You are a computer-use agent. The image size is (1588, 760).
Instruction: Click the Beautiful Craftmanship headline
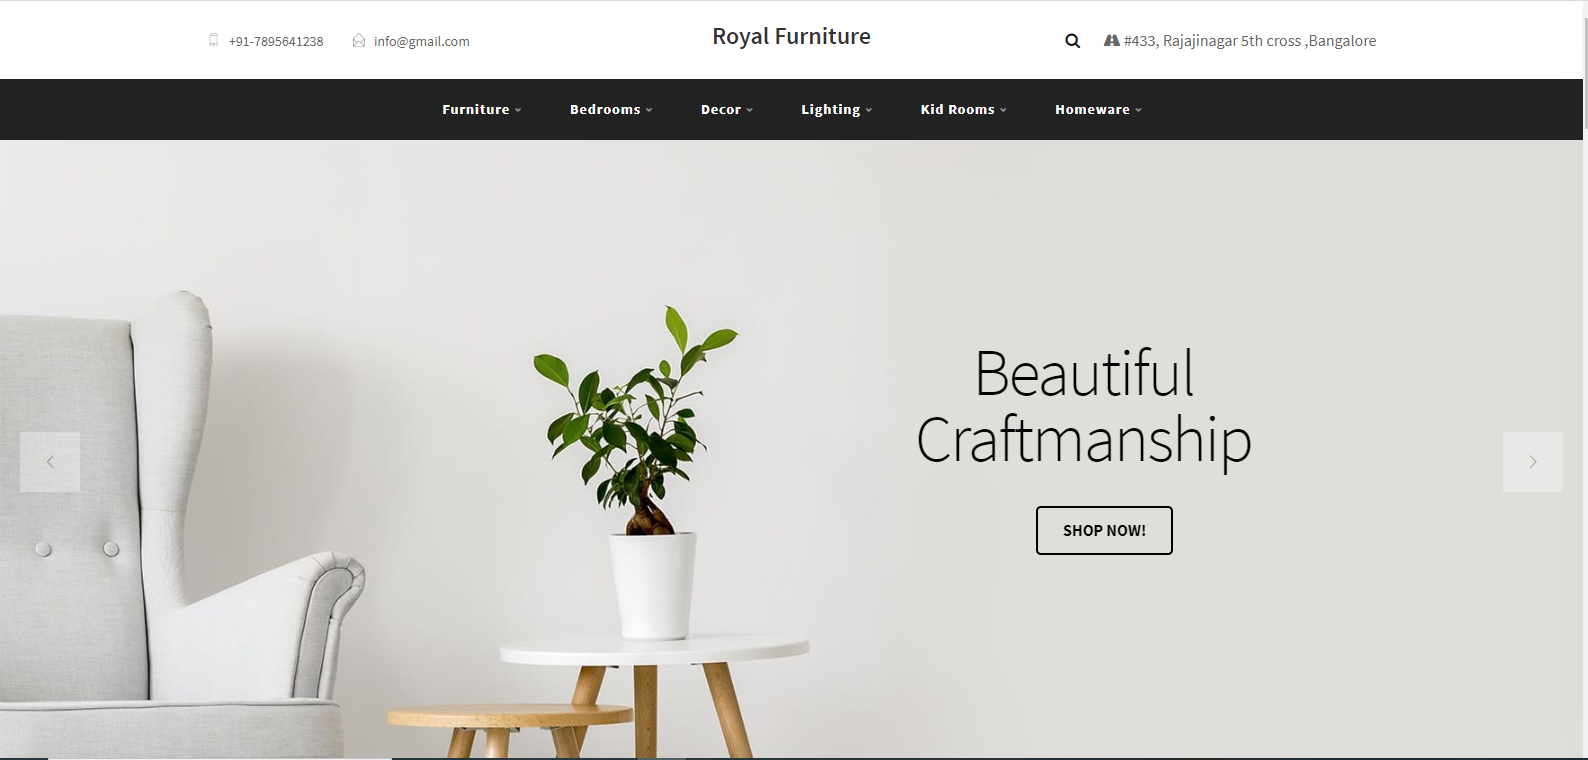pos(1084,407)
